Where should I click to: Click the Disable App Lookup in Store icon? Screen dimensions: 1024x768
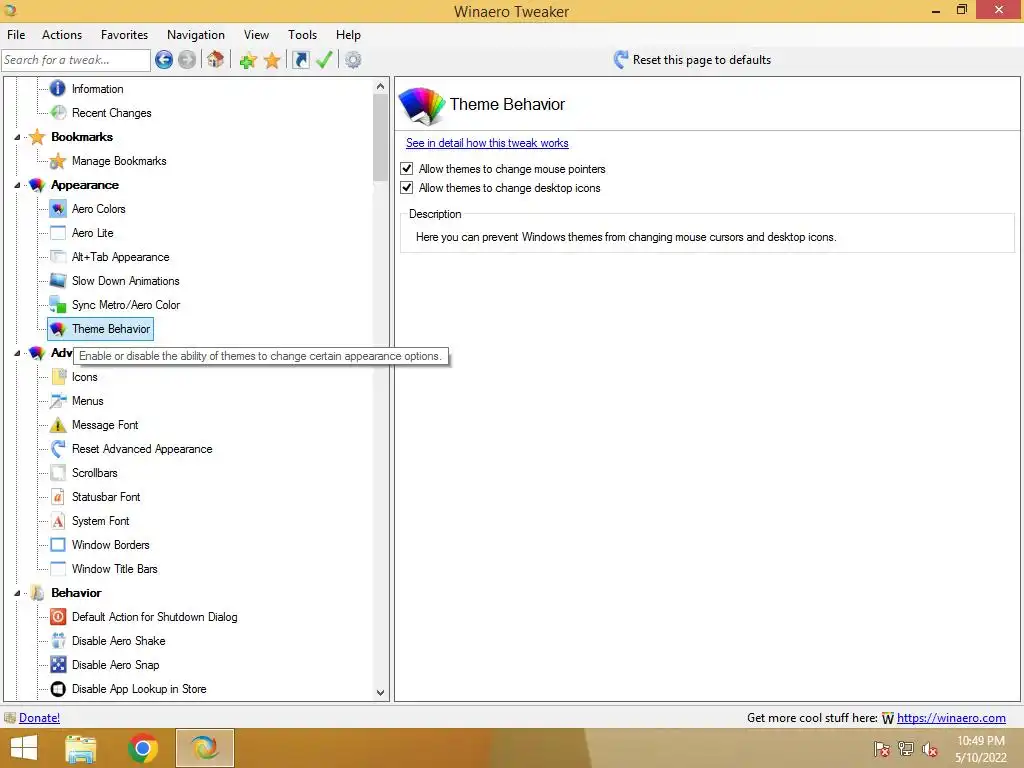pos(58,689)
